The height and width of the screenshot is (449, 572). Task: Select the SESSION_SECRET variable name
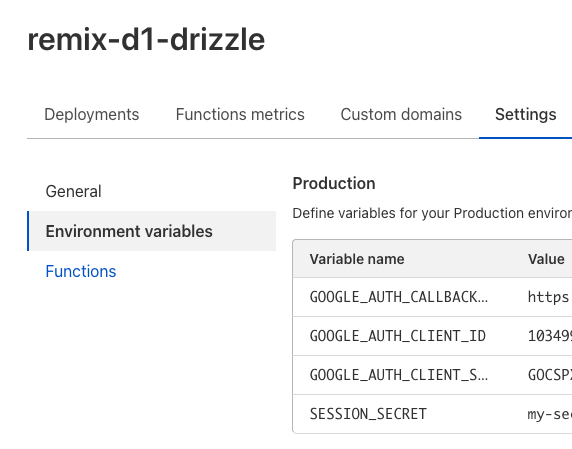click(368, 414)
